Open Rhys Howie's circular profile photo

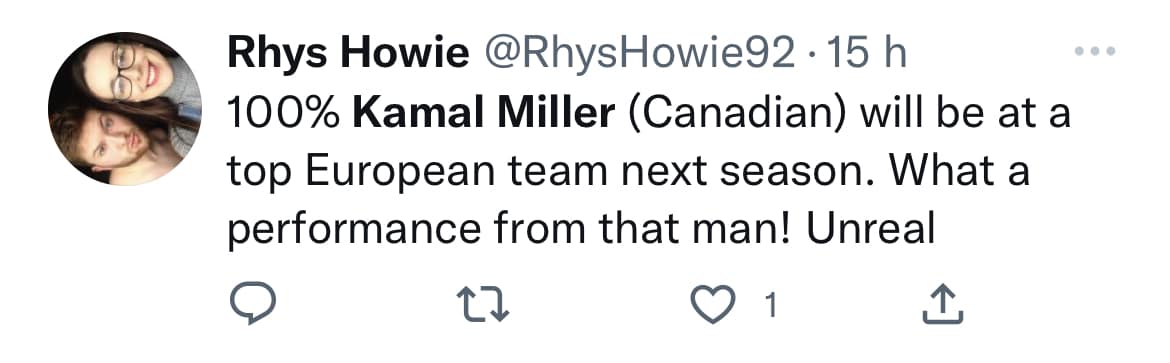click(125, 108)
